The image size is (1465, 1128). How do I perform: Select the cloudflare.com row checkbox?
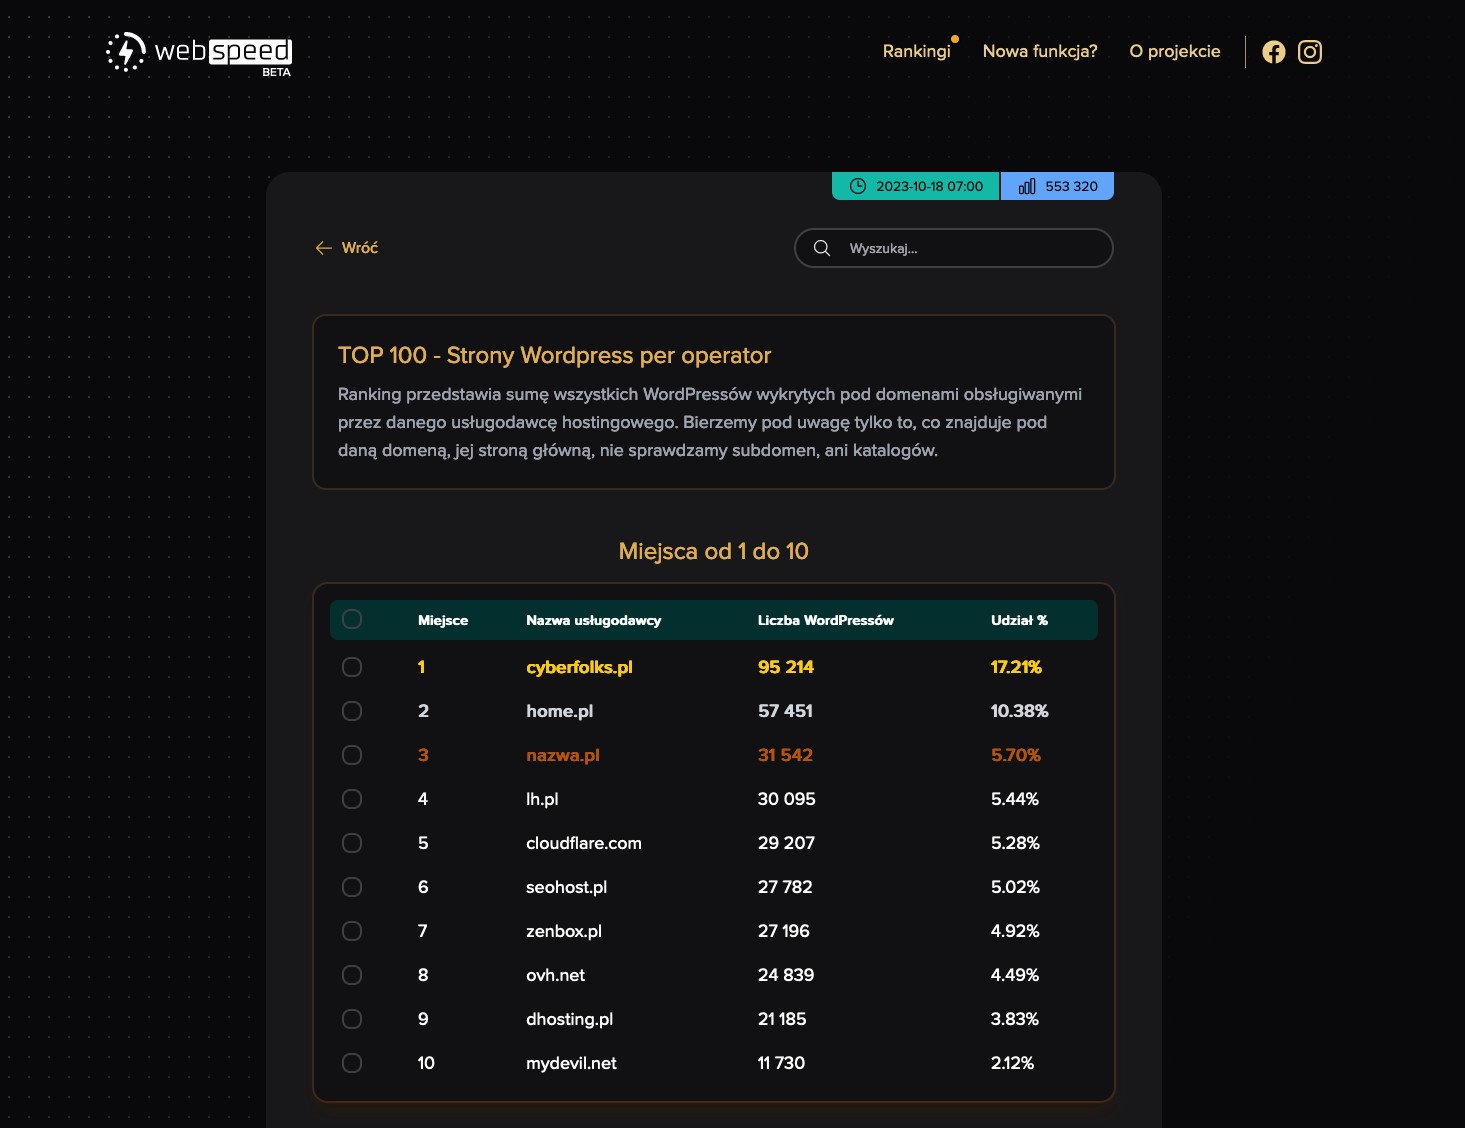[x=352, y=843]
